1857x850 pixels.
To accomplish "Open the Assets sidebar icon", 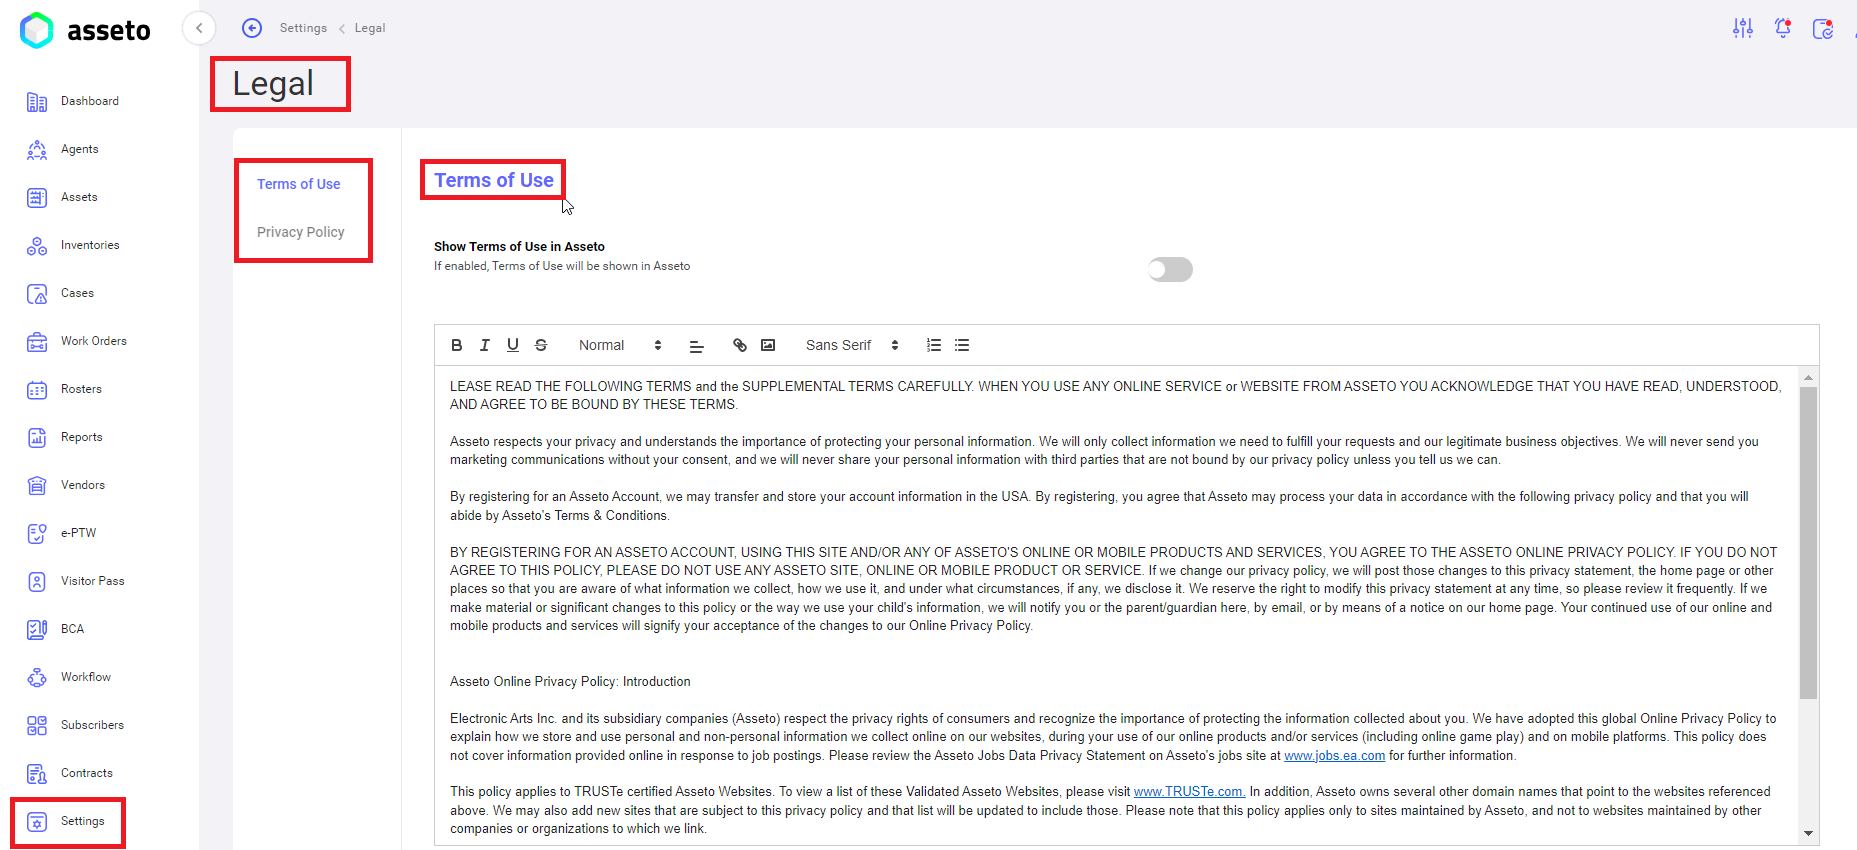I will (37, 198).
